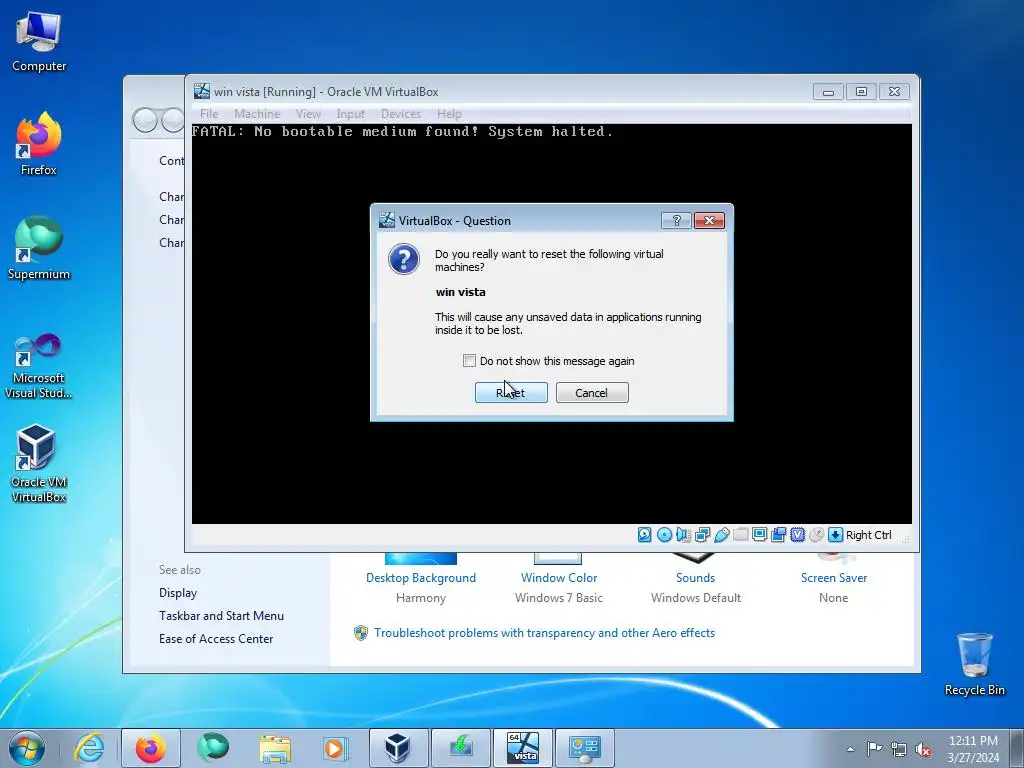This screenshot has width=1024, height=768.
Task: Open the Screen Saver link
Action: coord(834,578)
